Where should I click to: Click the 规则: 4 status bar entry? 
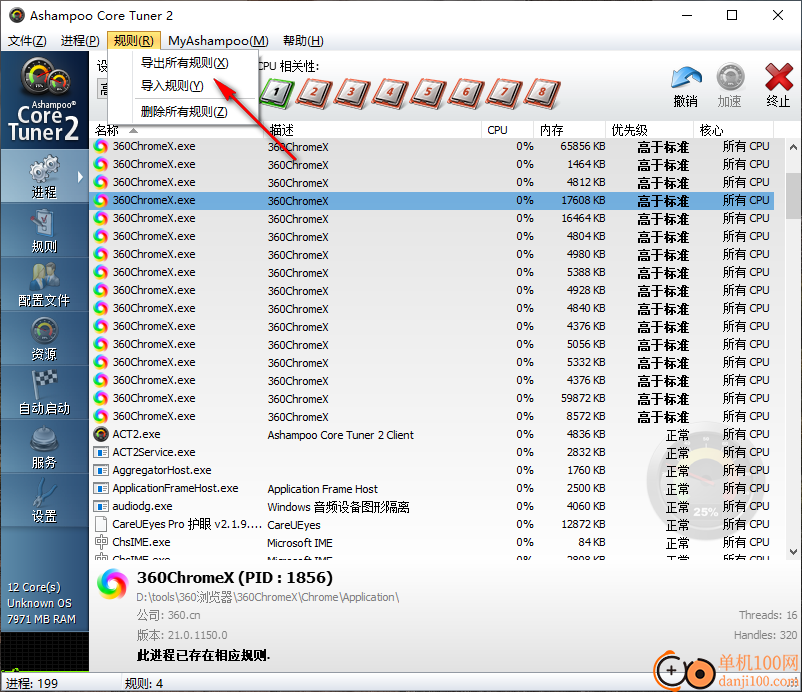(x=144, y=683)
